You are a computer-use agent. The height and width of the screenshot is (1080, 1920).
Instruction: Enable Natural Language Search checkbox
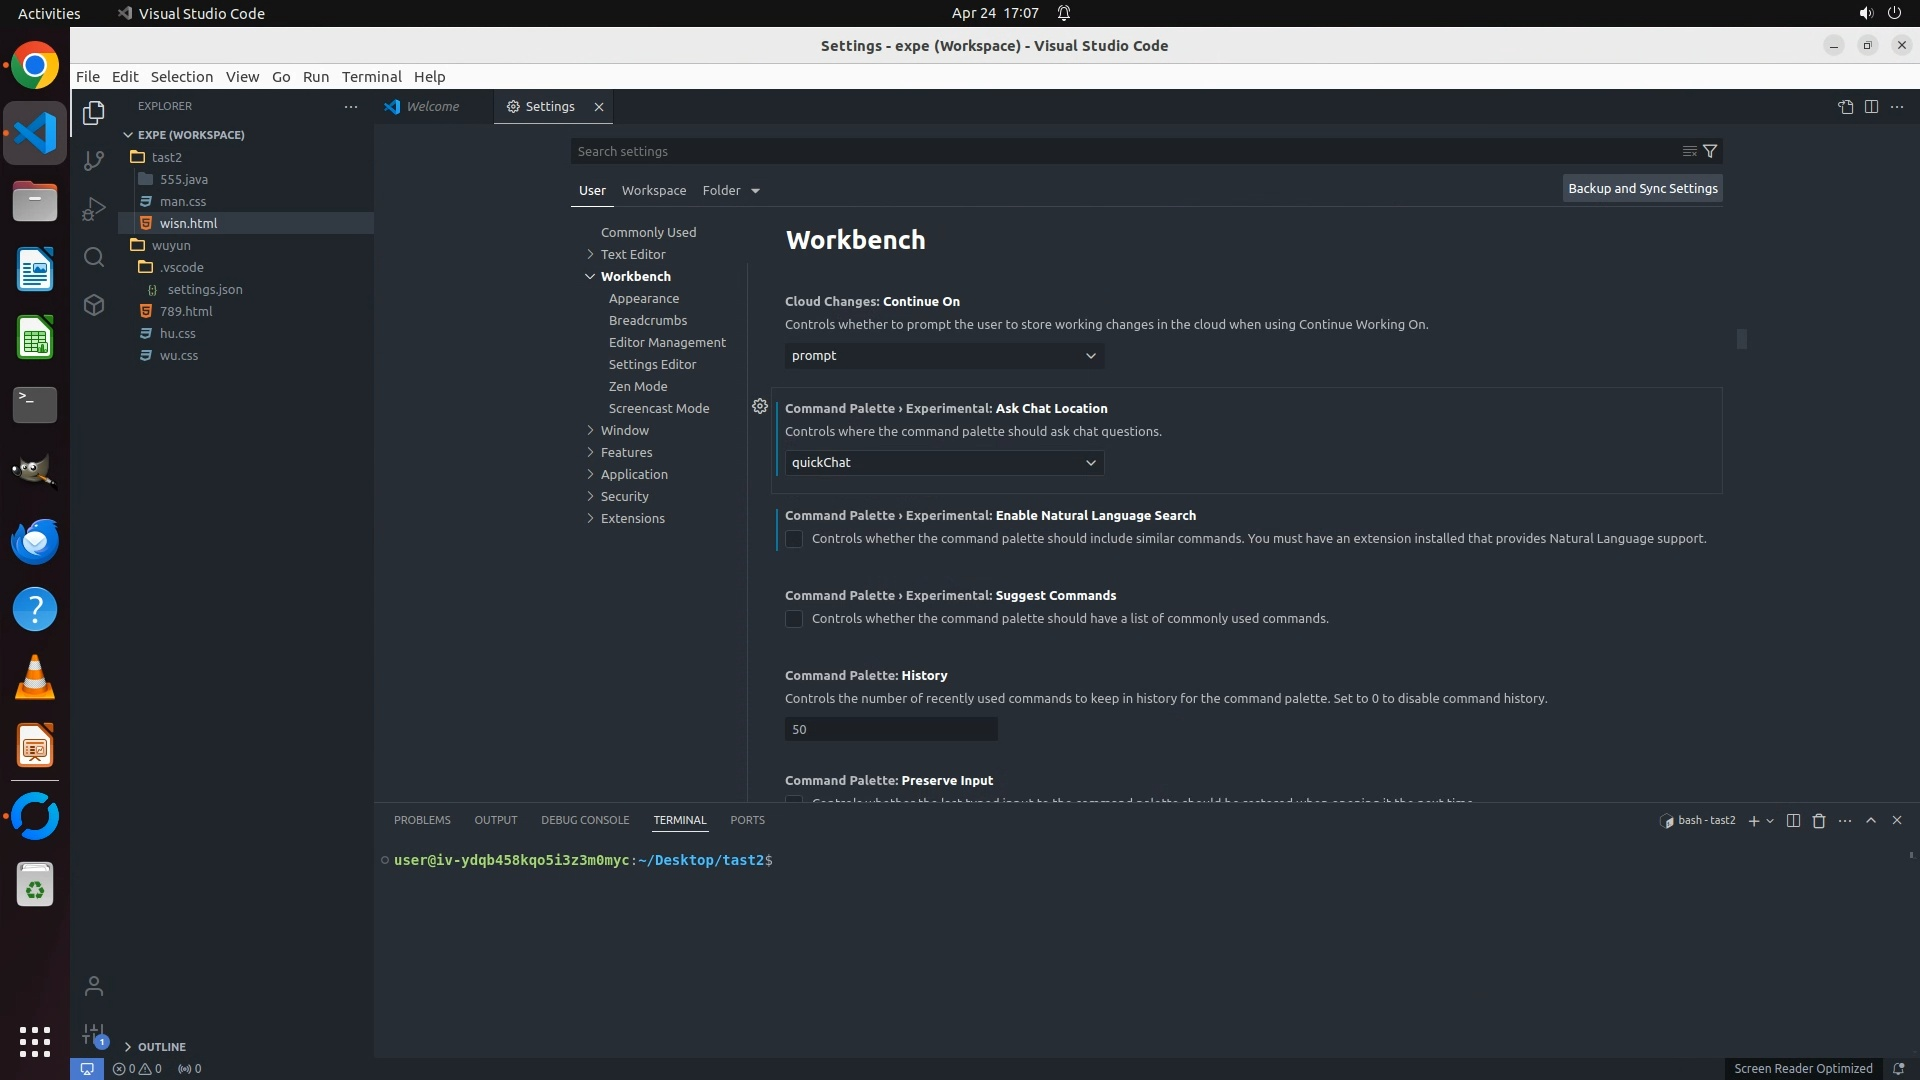coord(794,539)
